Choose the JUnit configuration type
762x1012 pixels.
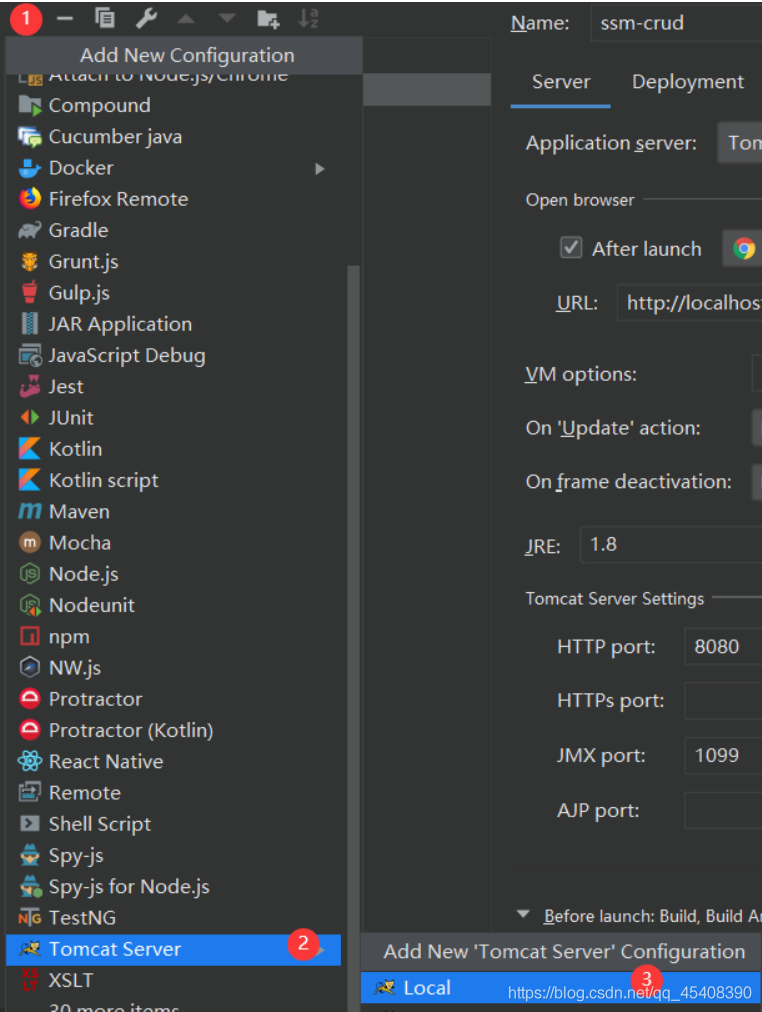173,418
